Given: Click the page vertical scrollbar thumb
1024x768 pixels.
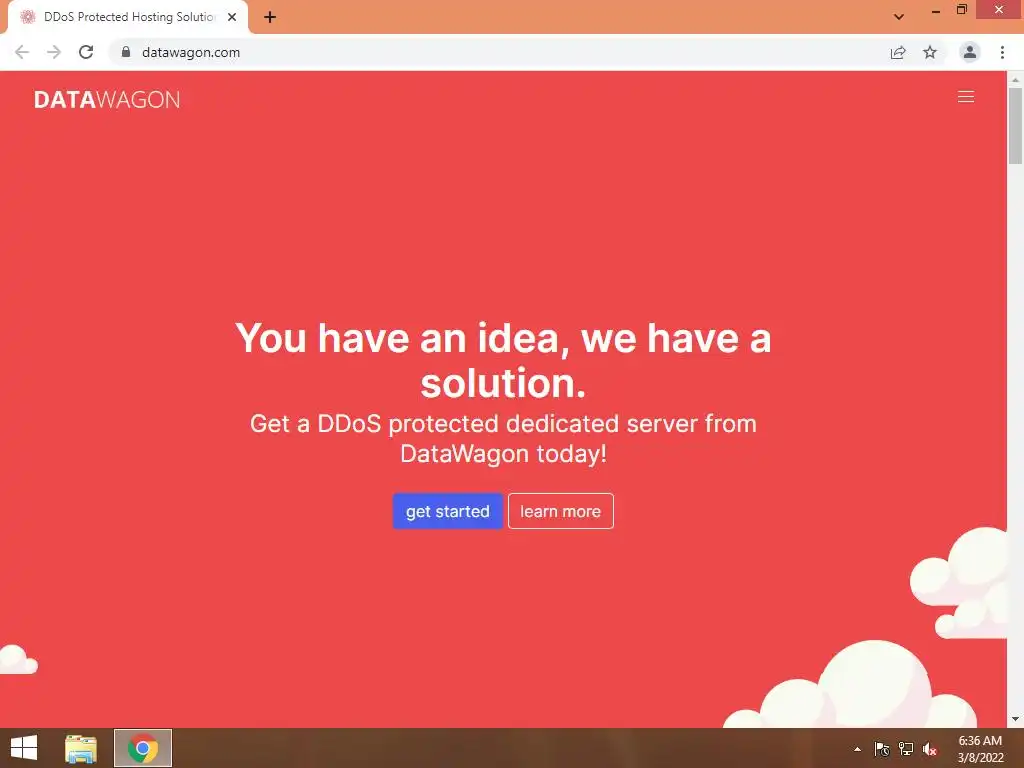Looking at the screenshot, I should coord(1015,125).
